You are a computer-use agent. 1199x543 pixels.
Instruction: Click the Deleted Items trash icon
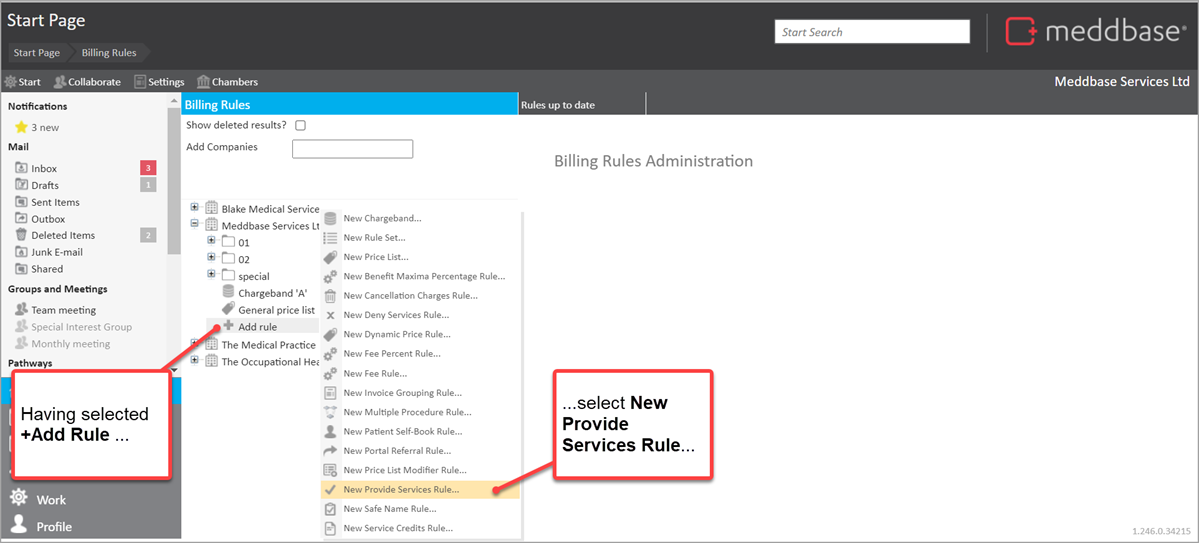coord(21,236)
